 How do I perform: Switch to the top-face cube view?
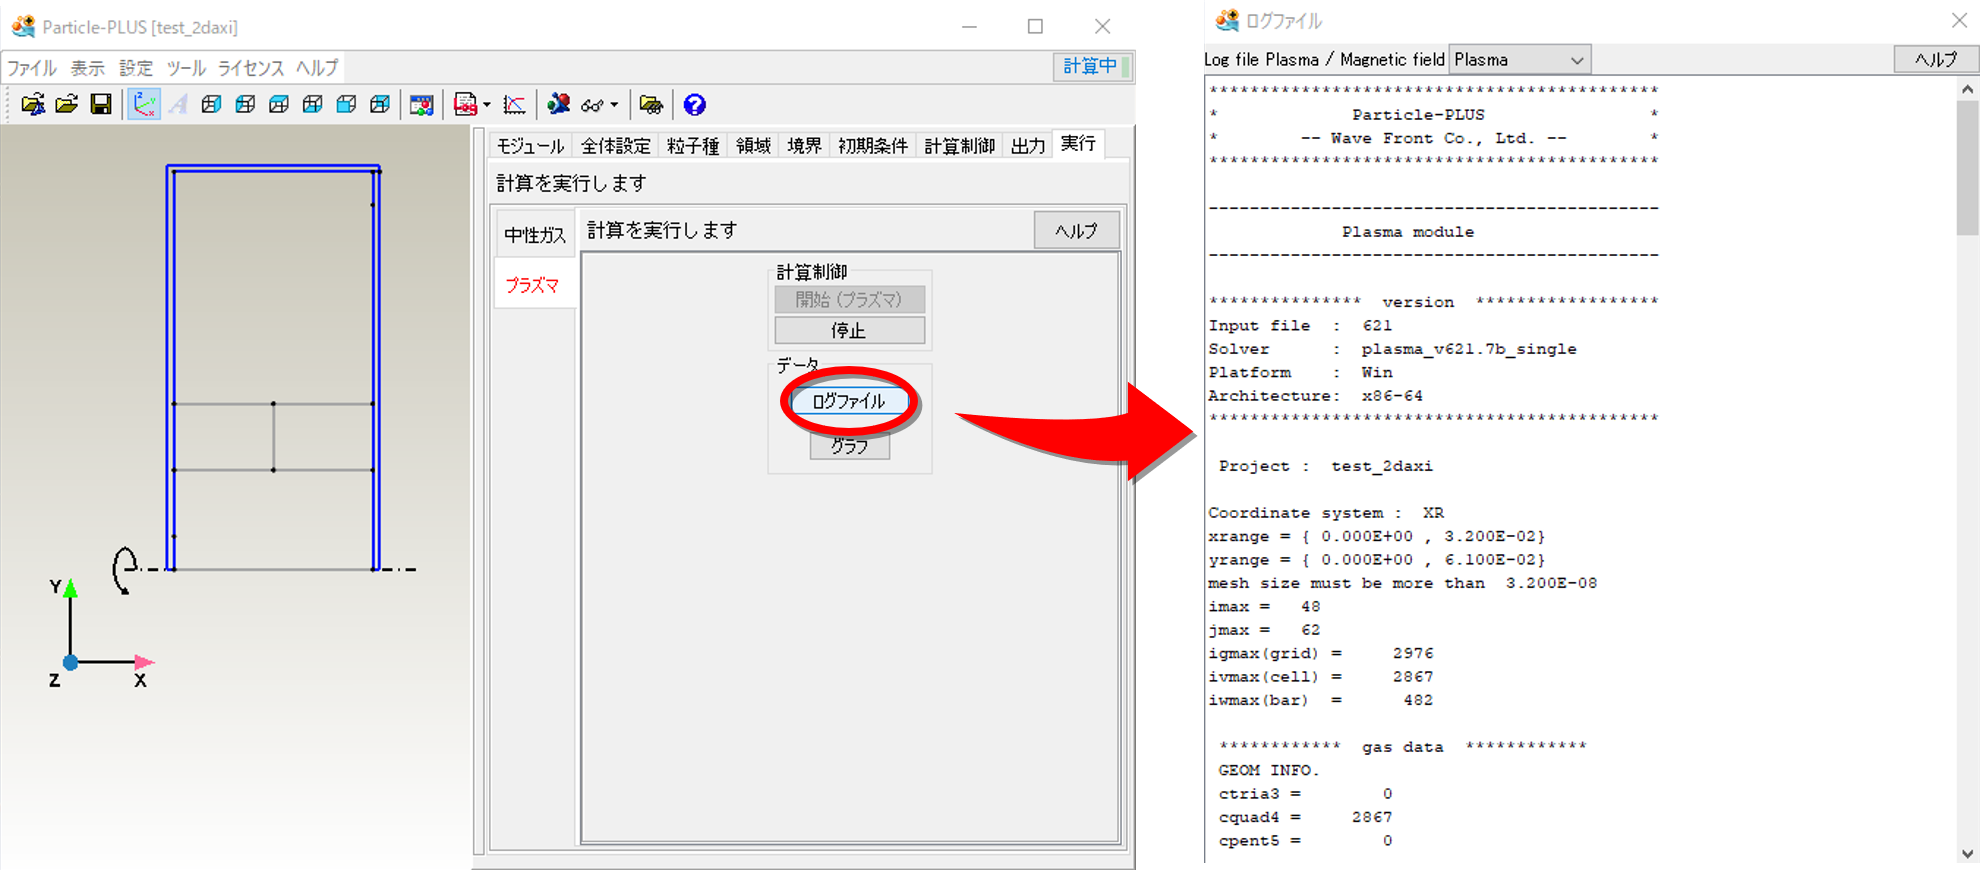pos(279,104)
